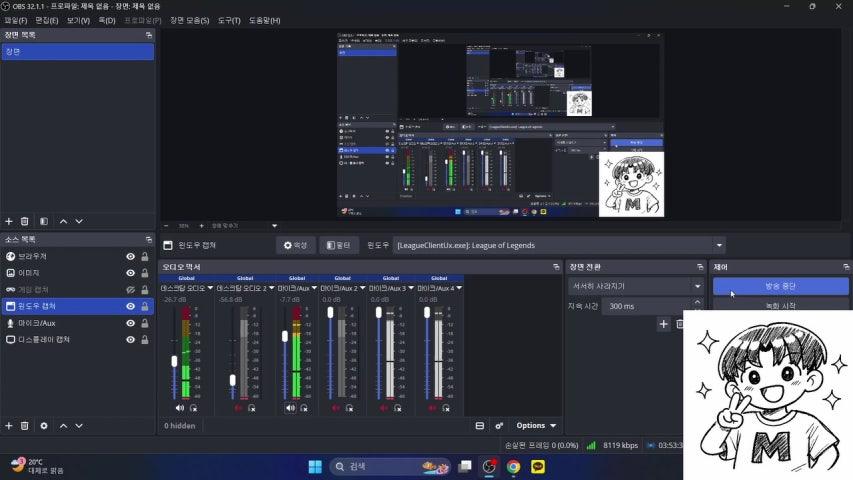
Task: Expand the 서서히 사라지기 transition dropdown
Action: coord(697,286)
